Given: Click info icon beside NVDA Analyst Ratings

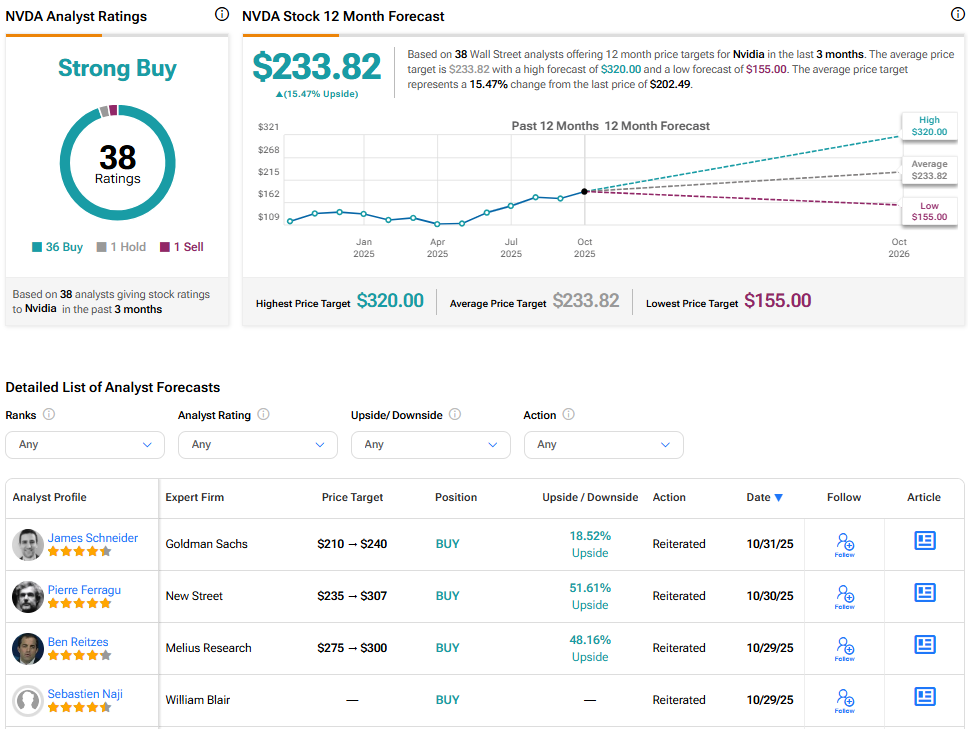Looking at the screenshot, I should pos(221,15).
